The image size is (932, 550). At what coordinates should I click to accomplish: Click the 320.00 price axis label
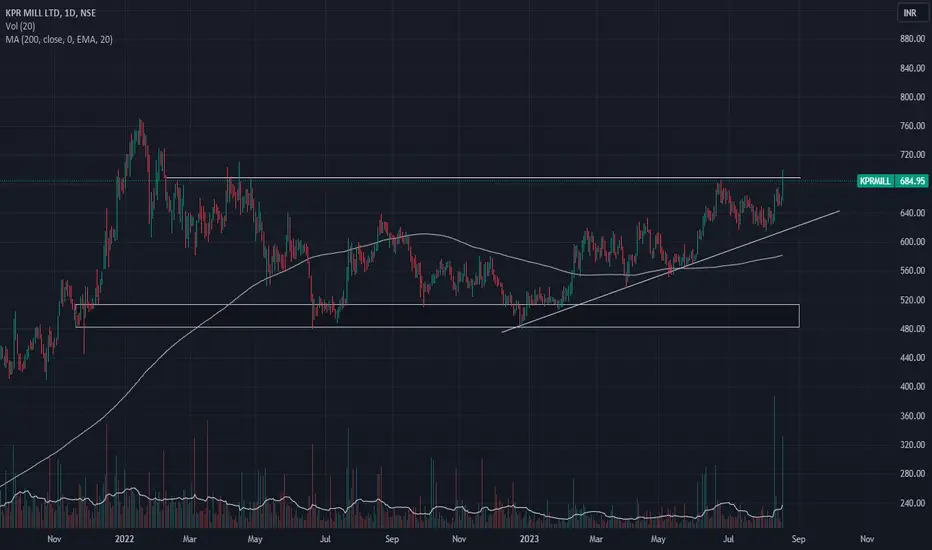click(x=912, y=445)
